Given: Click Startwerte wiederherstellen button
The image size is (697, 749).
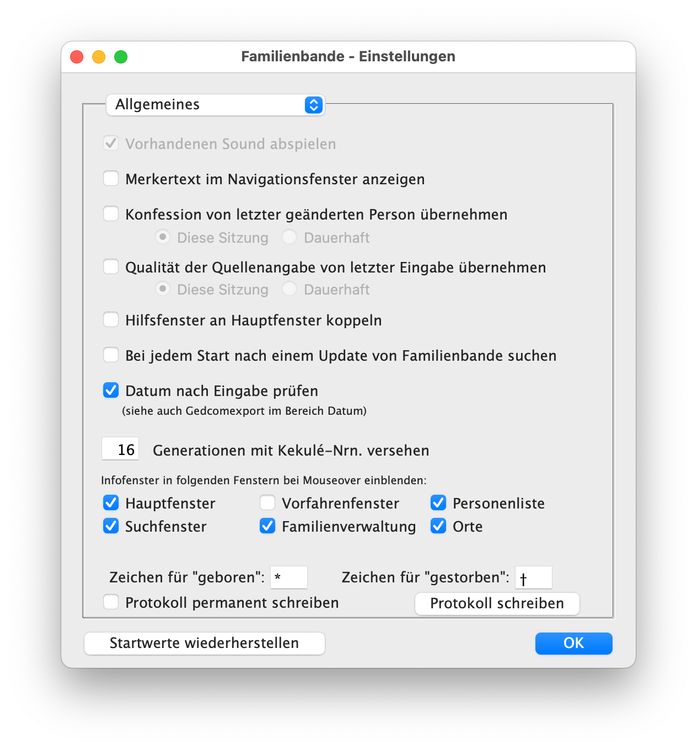Looking at the screenshot, I should (204, 643).
